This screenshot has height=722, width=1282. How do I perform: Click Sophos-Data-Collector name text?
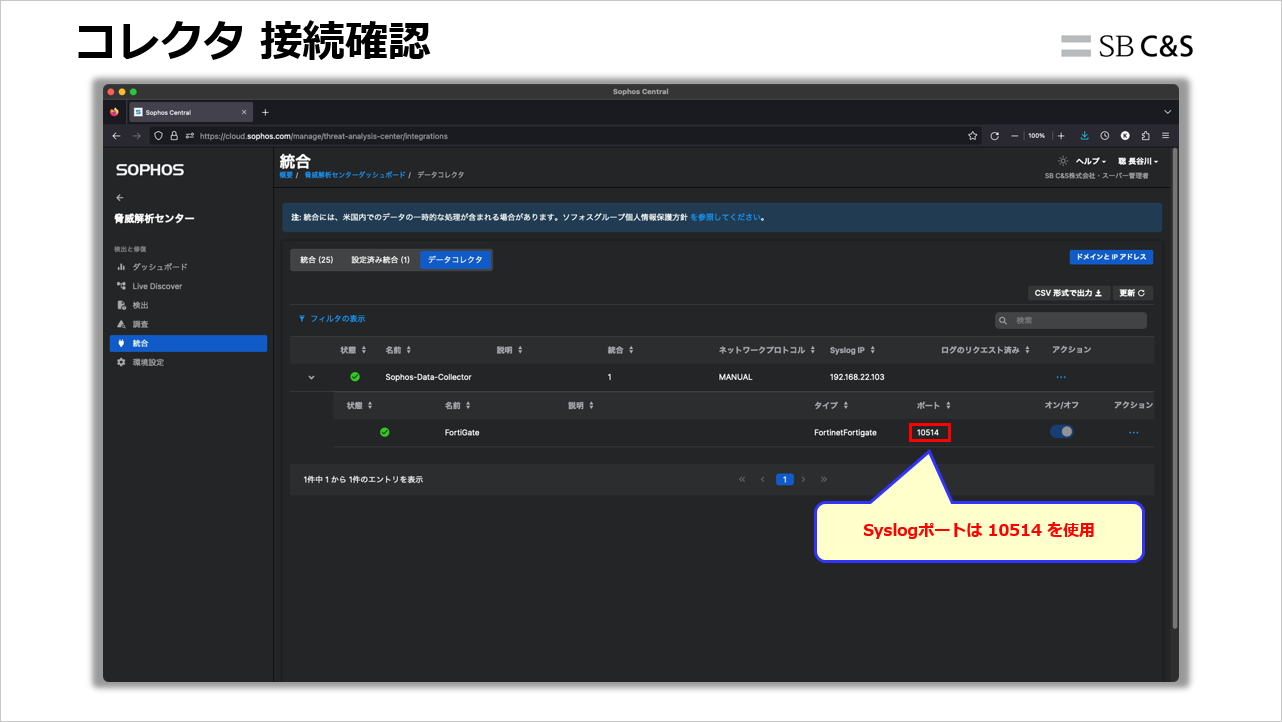pos(428,377)
